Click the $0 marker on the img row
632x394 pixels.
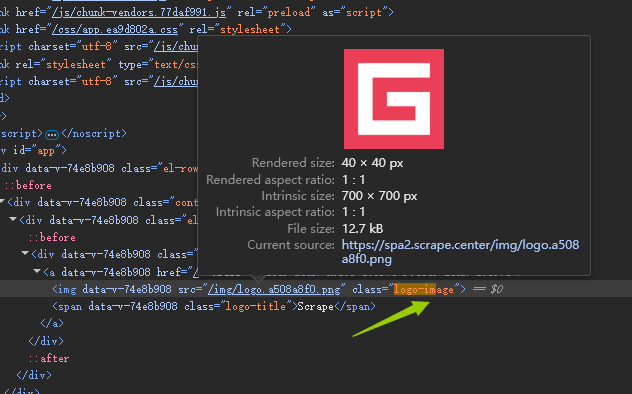tap(497, 289)
